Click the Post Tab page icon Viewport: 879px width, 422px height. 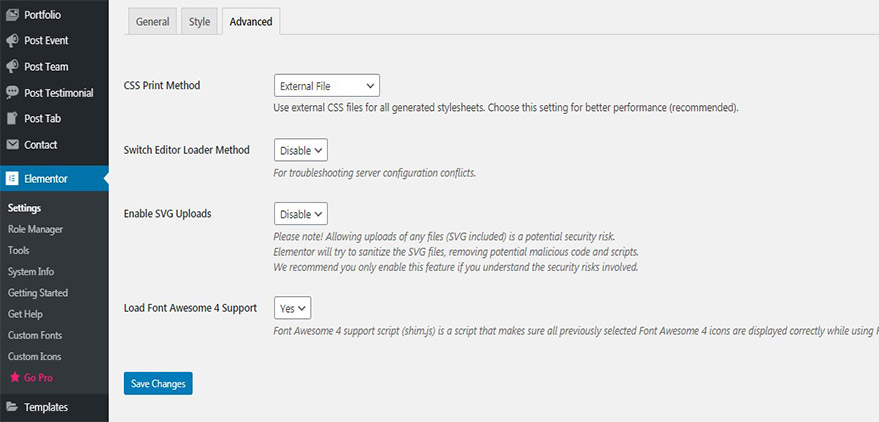click(12, 119)
